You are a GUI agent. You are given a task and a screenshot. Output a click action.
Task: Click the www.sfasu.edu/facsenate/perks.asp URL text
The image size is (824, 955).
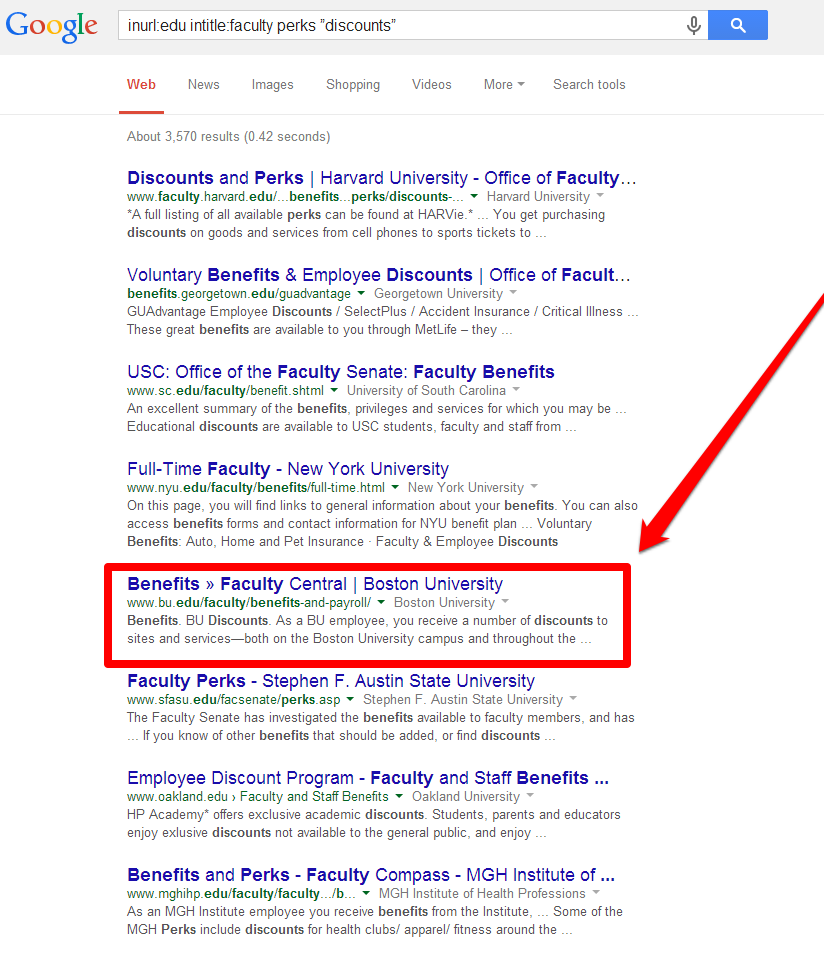[x=234, y=699]
